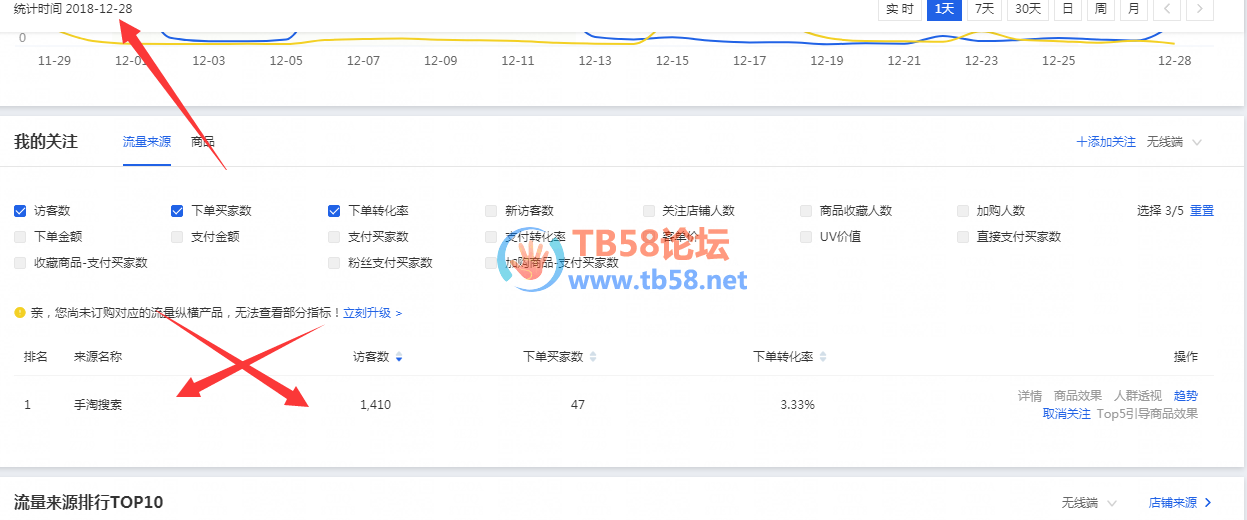Uncheck the 访客数 checkbox
The height and width of the screenshot is (520, 1247).
pos(20,211)
